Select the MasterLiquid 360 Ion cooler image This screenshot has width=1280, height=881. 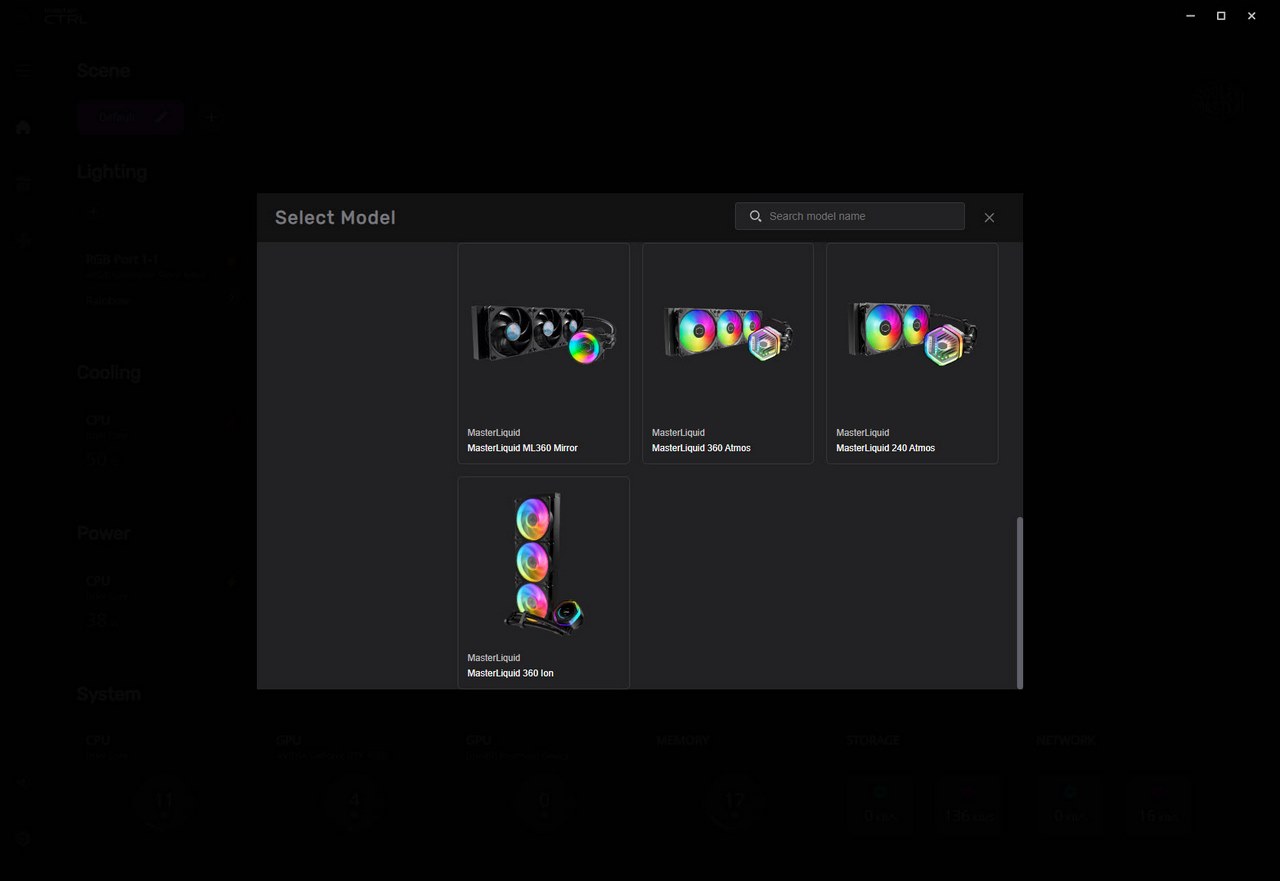coord(544,563)
